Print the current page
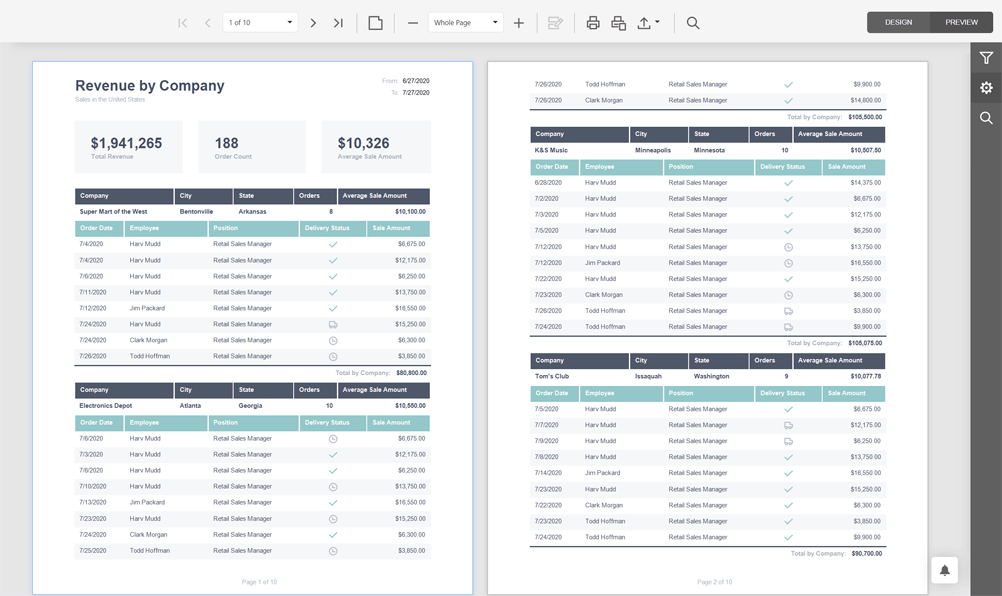Image resolution: width=1002 pixels, height=596 pixels. 619,23
